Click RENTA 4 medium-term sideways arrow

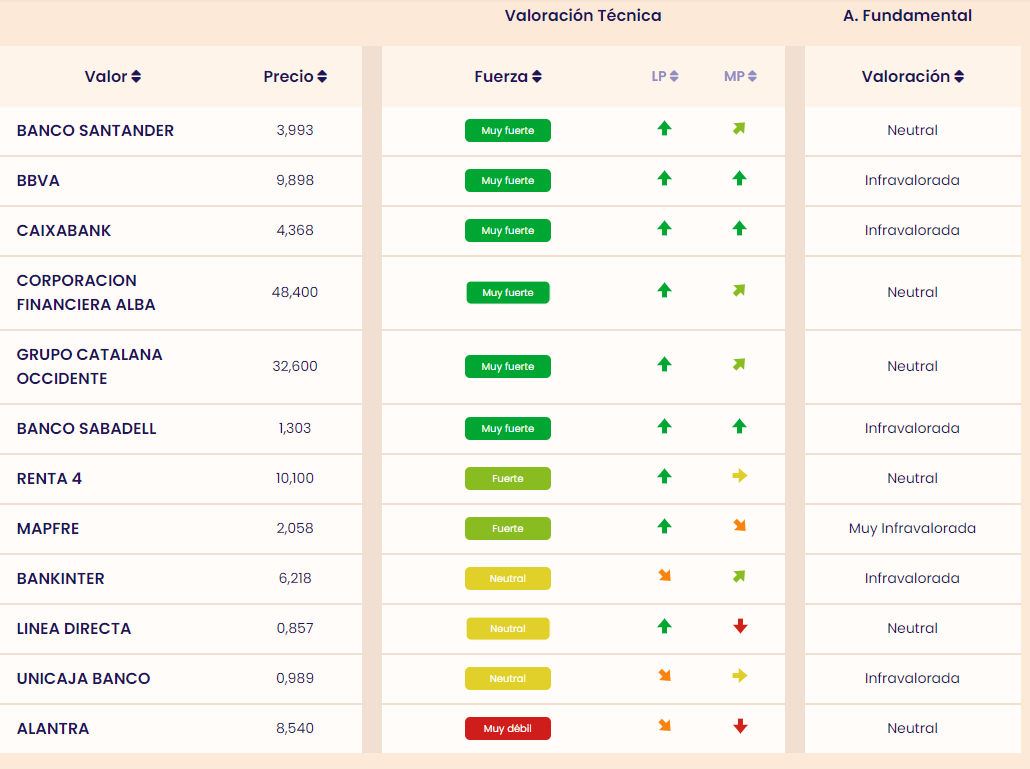tap(739, 476)
